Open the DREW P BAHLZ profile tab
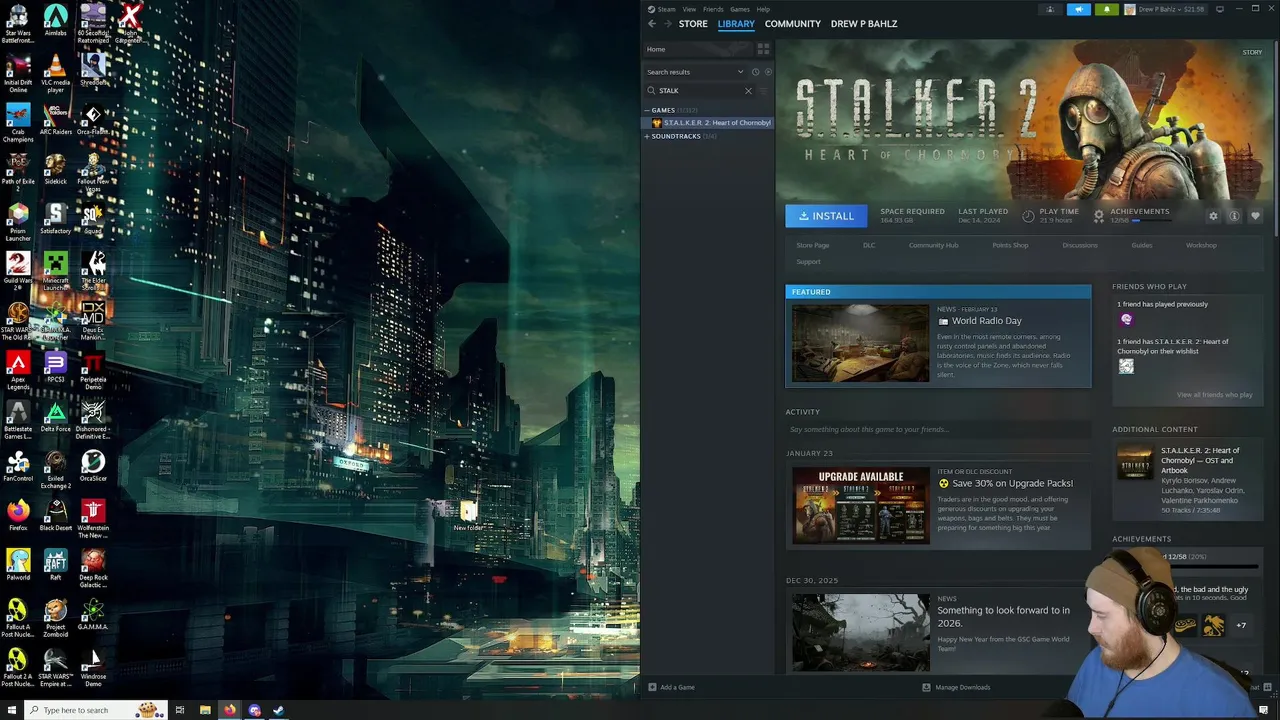 pos(864,24)
